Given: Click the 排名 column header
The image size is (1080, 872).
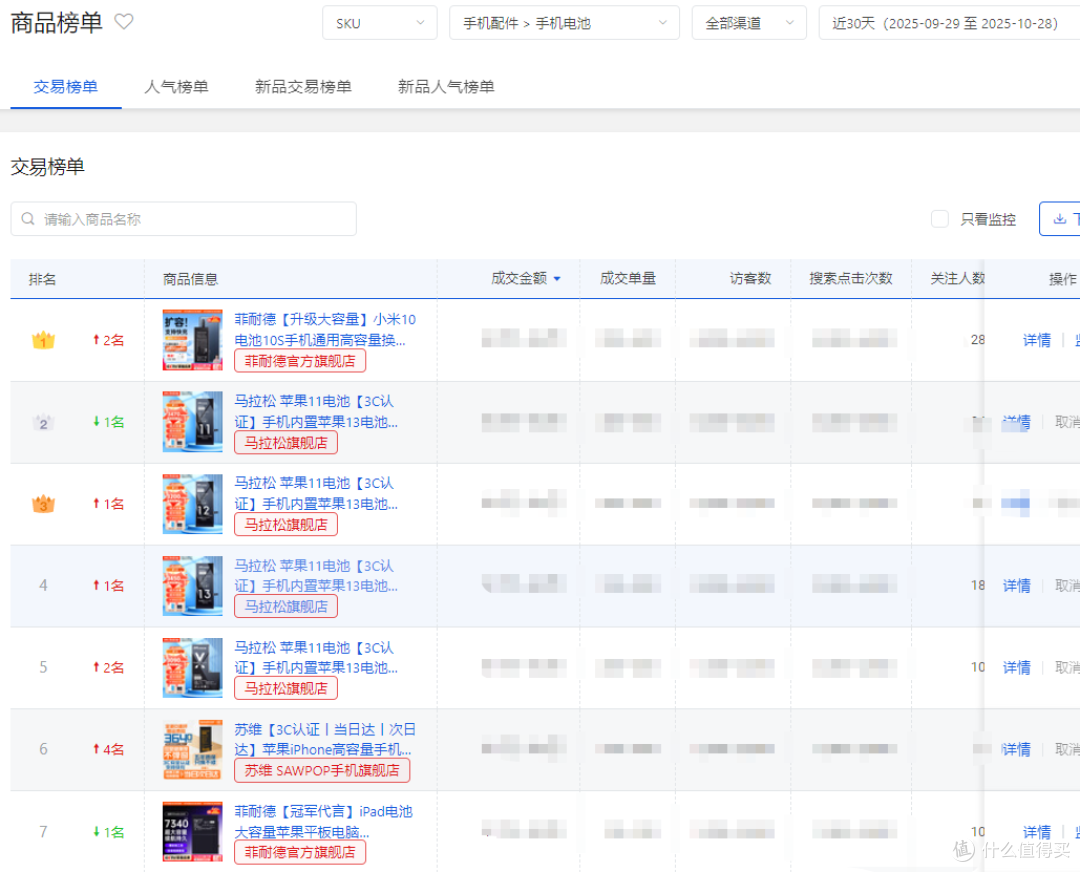Looking at the screenshot, I should click(x=43, y=279).
